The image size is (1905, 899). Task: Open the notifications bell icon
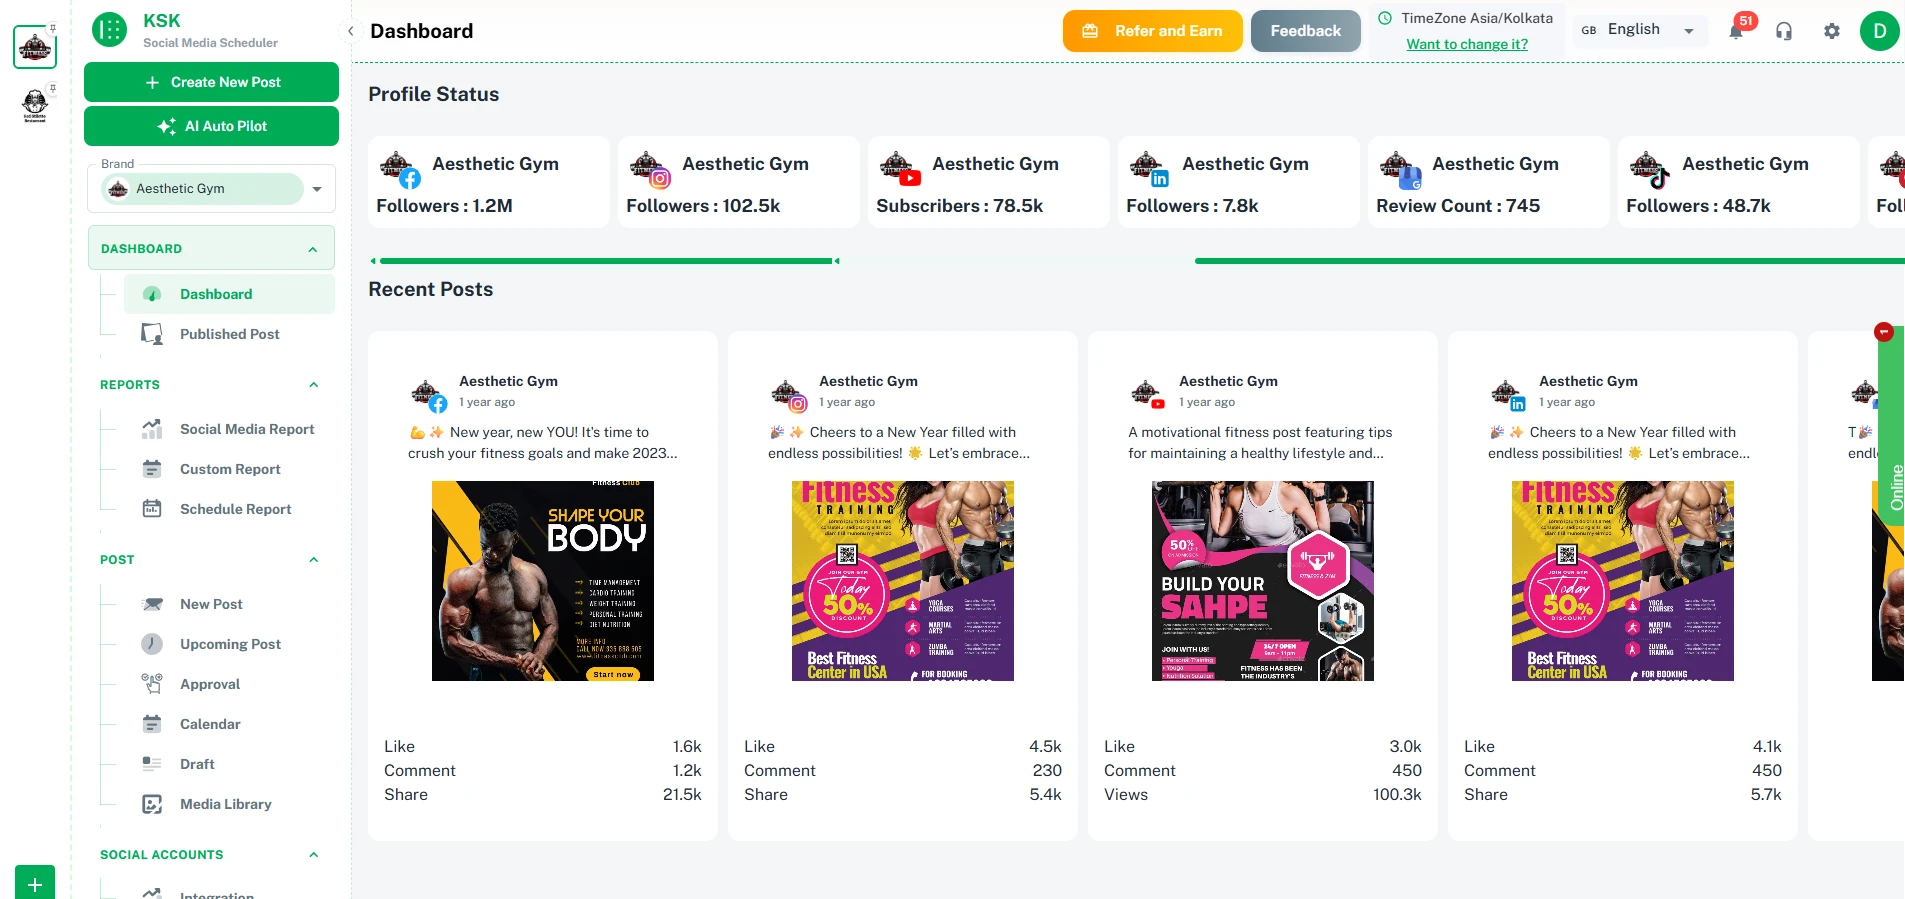(x=1736, y=31)
